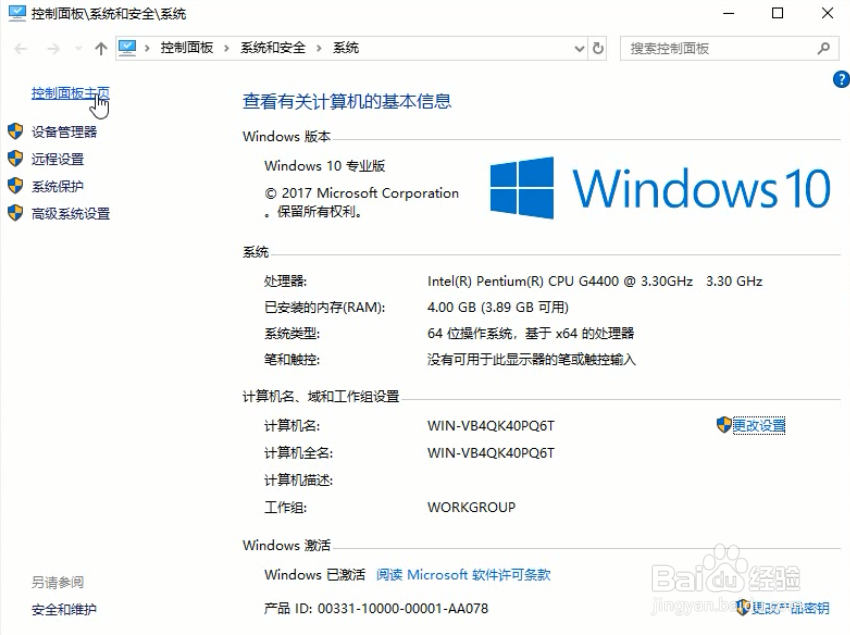The image size is (850, 635).
Task: Open the help question mark icon
Action: [841, 79]
